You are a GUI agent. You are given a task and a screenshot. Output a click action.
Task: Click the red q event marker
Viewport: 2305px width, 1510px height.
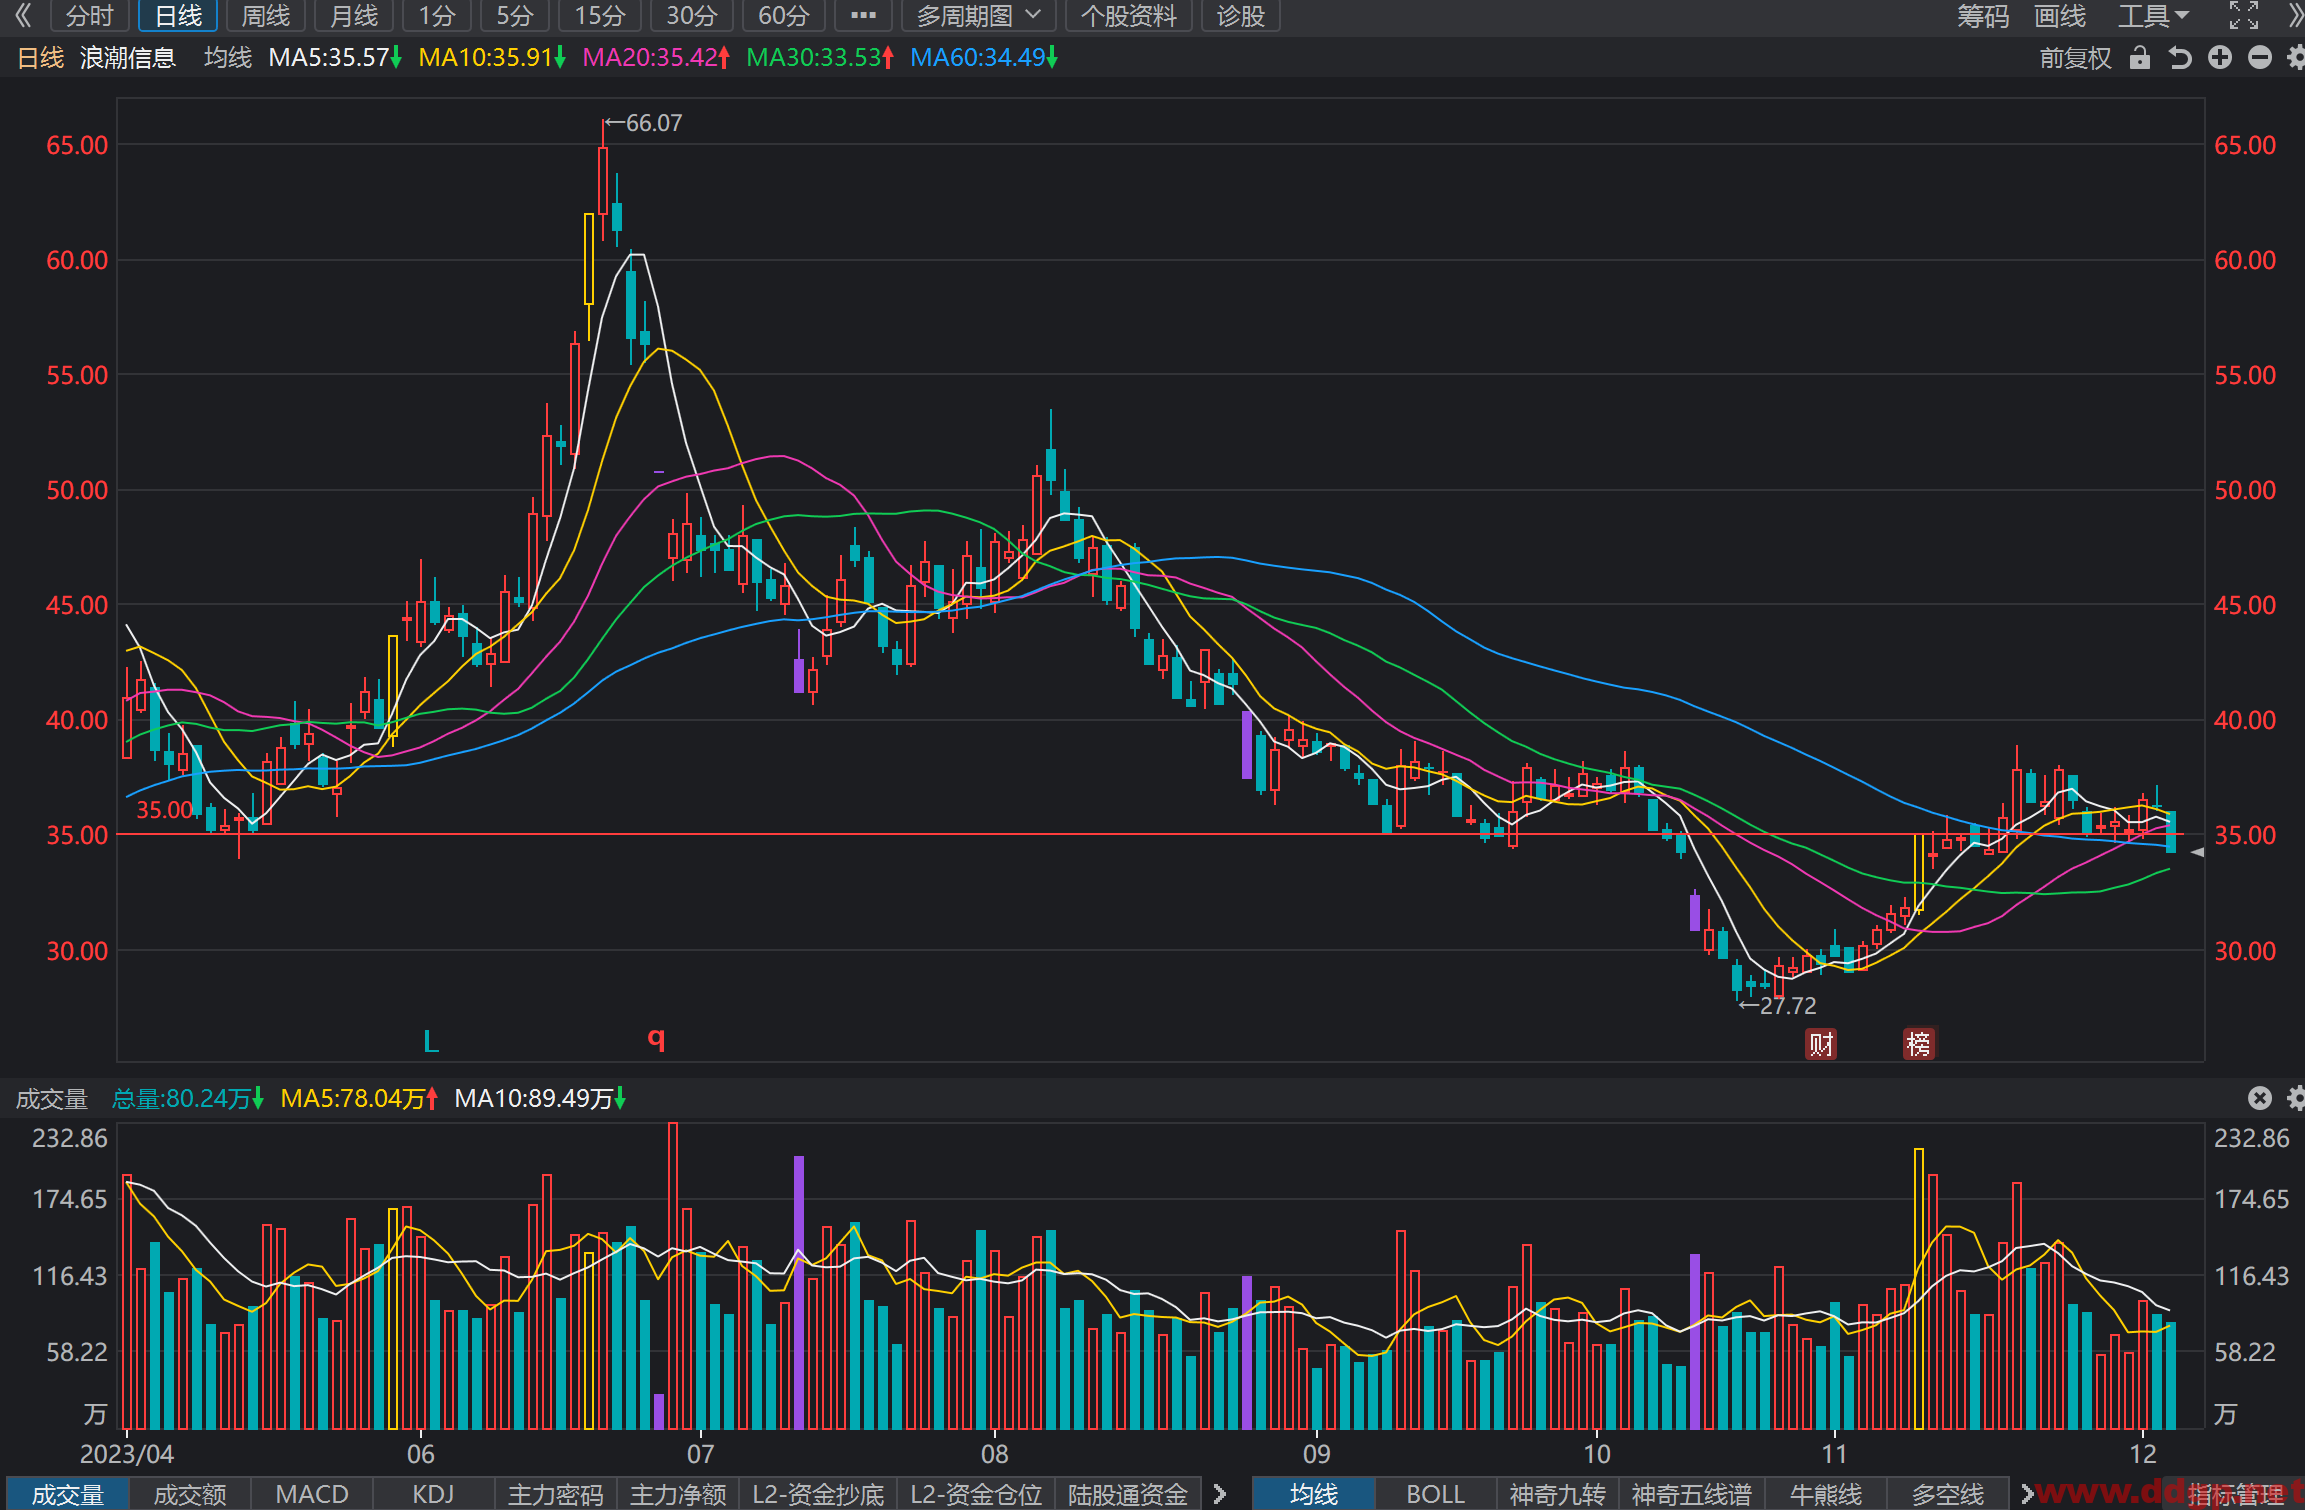656,1038
